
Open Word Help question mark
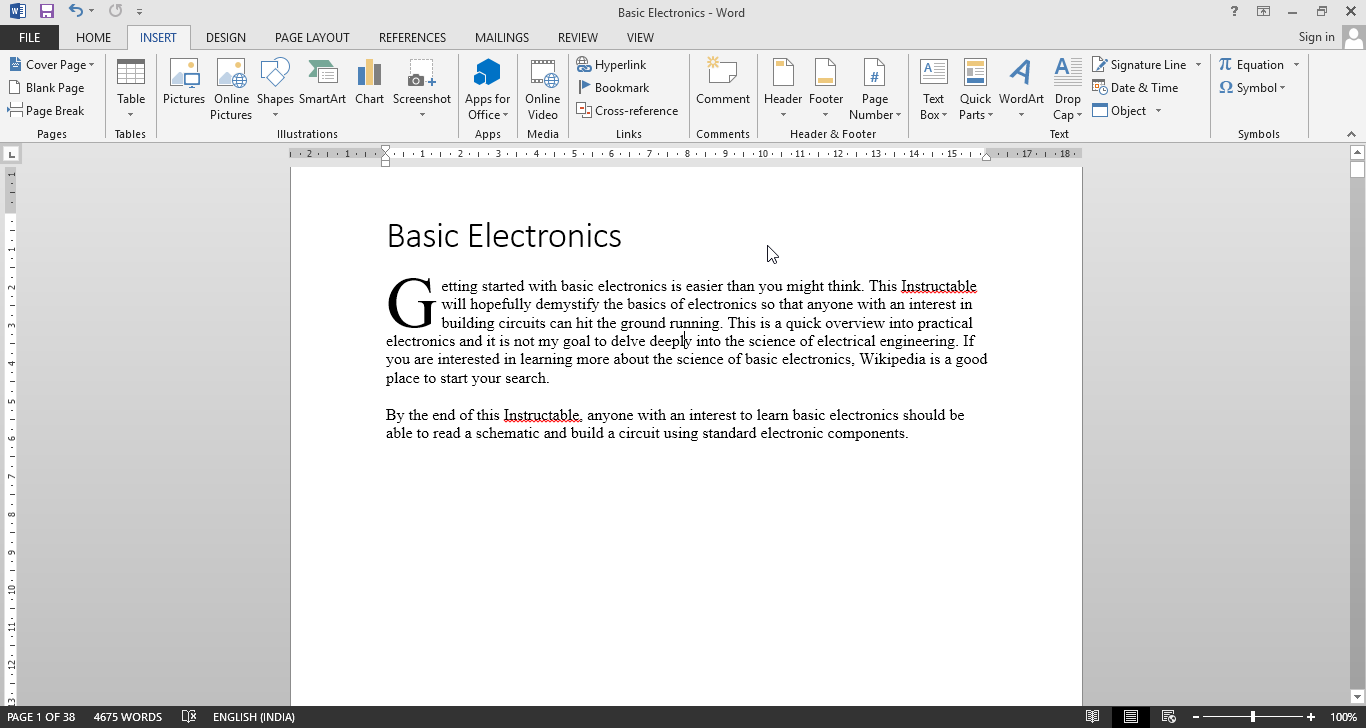pyautogui.click(x=1235, y=12)
